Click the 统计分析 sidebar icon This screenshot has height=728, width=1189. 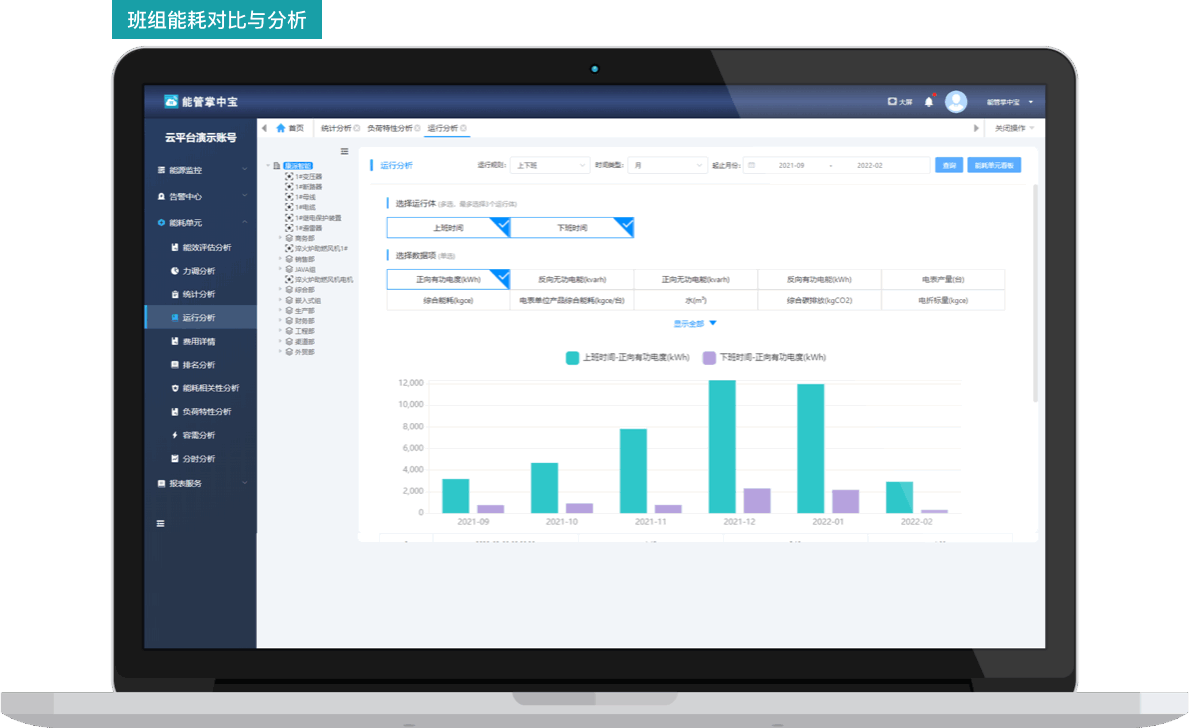[x=175, y=294]
